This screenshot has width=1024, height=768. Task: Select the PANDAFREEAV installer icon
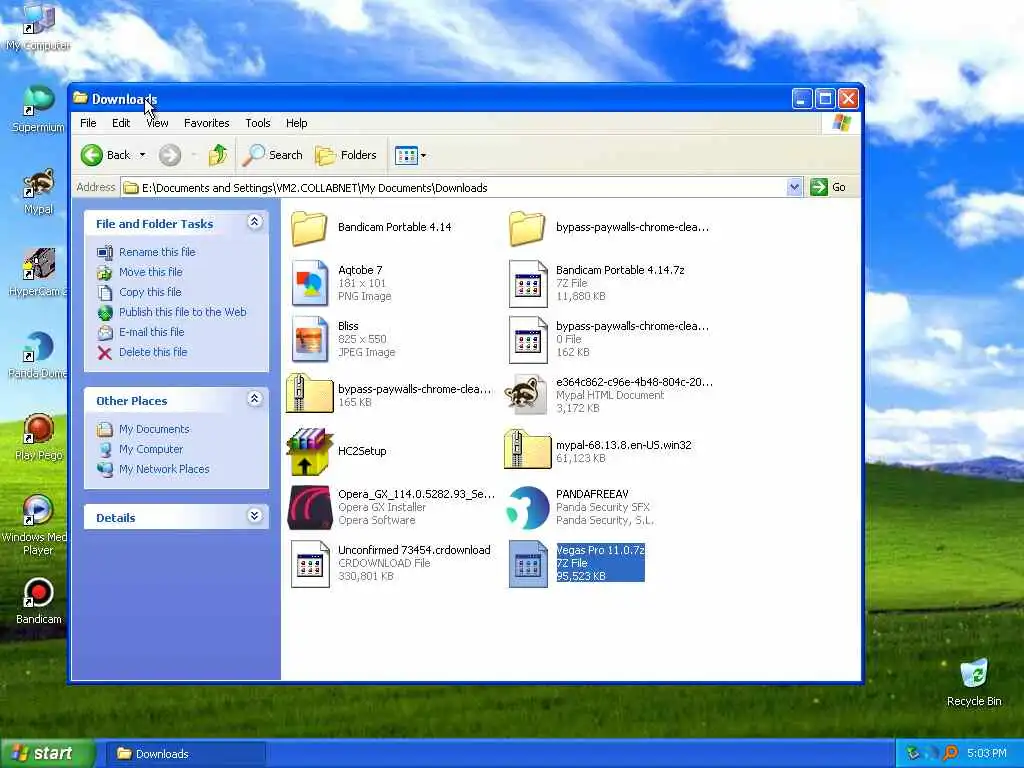pos(527,507)
